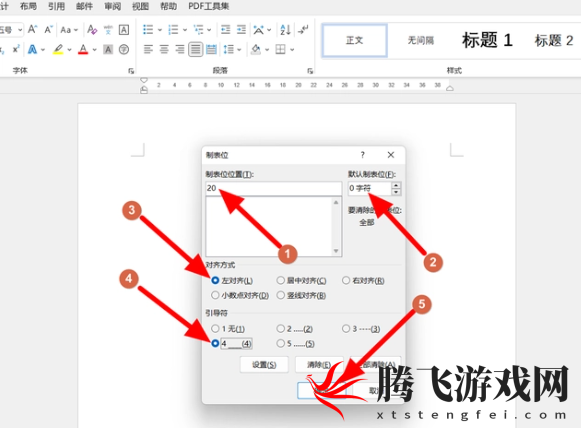Screen dimensions: 581x428
Task: Click the numbered list icon
Action: tap(173, 30)
